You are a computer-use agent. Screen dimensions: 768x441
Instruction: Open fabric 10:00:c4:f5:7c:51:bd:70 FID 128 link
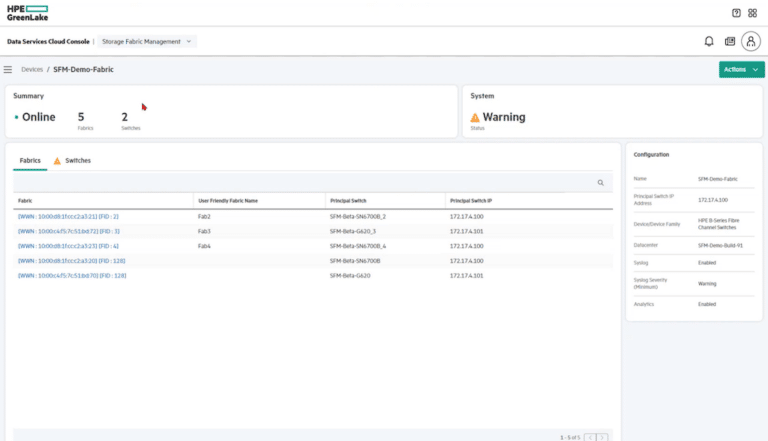pyautogui.click(x=72, y=275)
